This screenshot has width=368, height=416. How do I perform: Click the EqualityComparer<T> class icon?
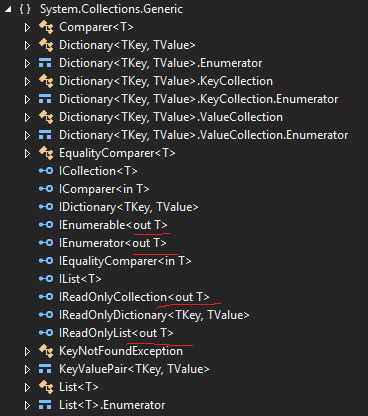click(46, 153)
